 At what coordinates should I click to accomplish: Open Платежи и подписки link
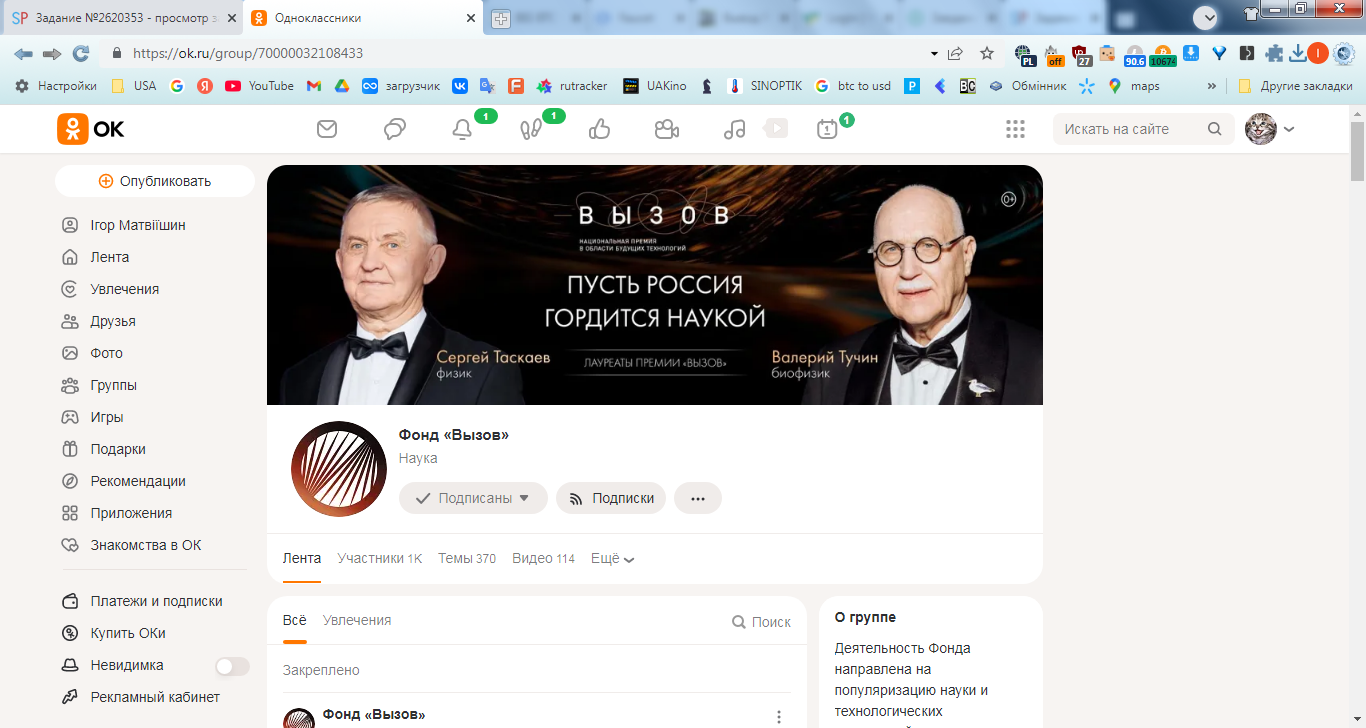157,601
